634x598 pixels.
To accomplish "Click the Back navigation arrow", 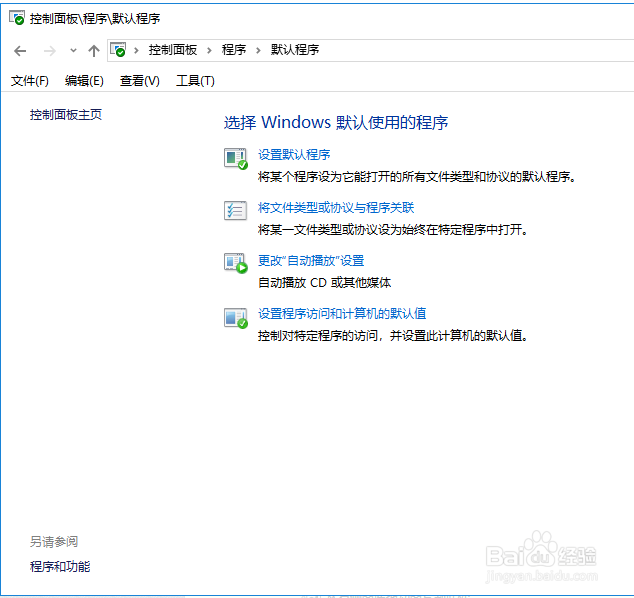I will [20, 51].
